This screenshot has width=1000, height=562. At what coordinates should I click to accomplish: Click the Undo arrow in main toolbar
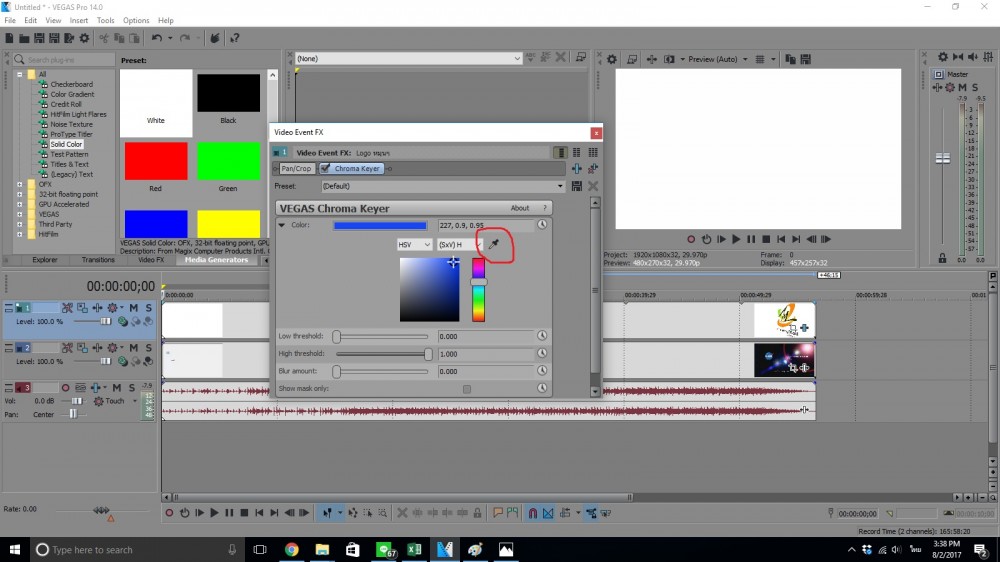pyautogui.click(x=156, y=38)
